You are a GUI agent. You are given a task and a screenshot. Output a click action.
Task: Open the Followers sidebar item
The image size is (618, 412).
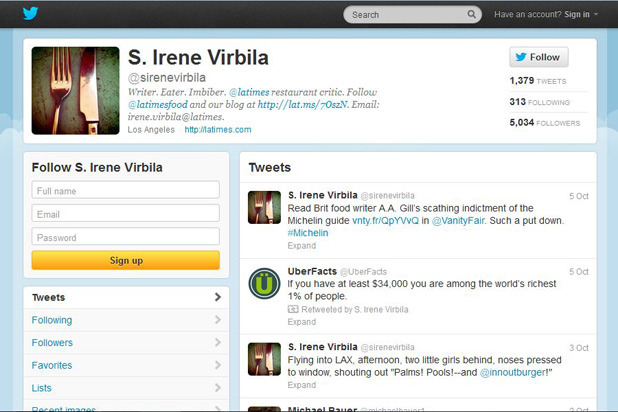tap(126, 343)
